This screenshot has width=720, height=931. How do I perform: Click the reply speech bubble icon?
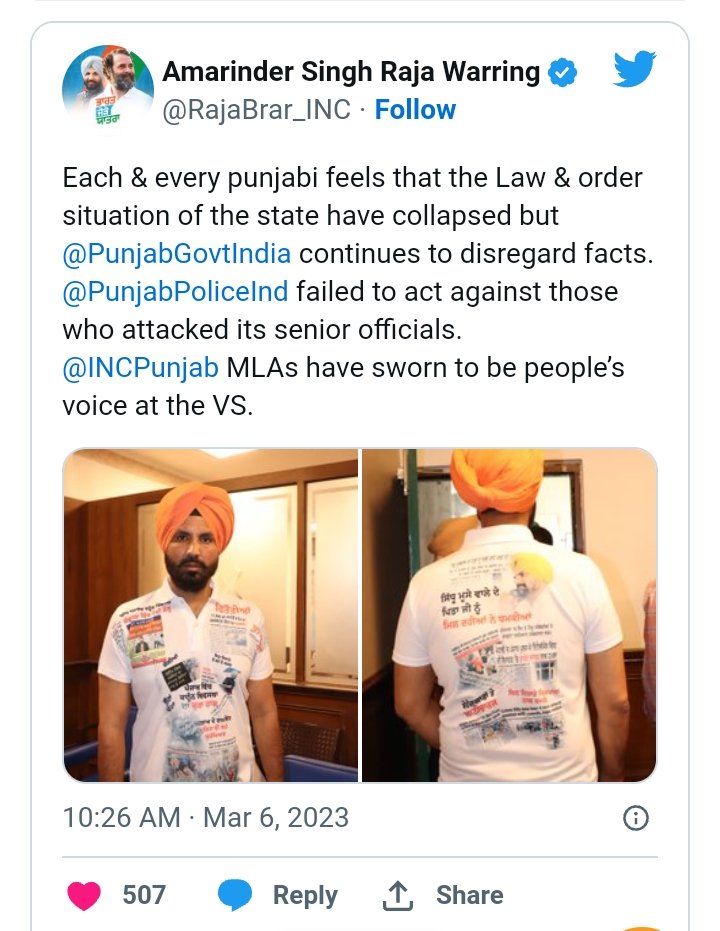235,895
